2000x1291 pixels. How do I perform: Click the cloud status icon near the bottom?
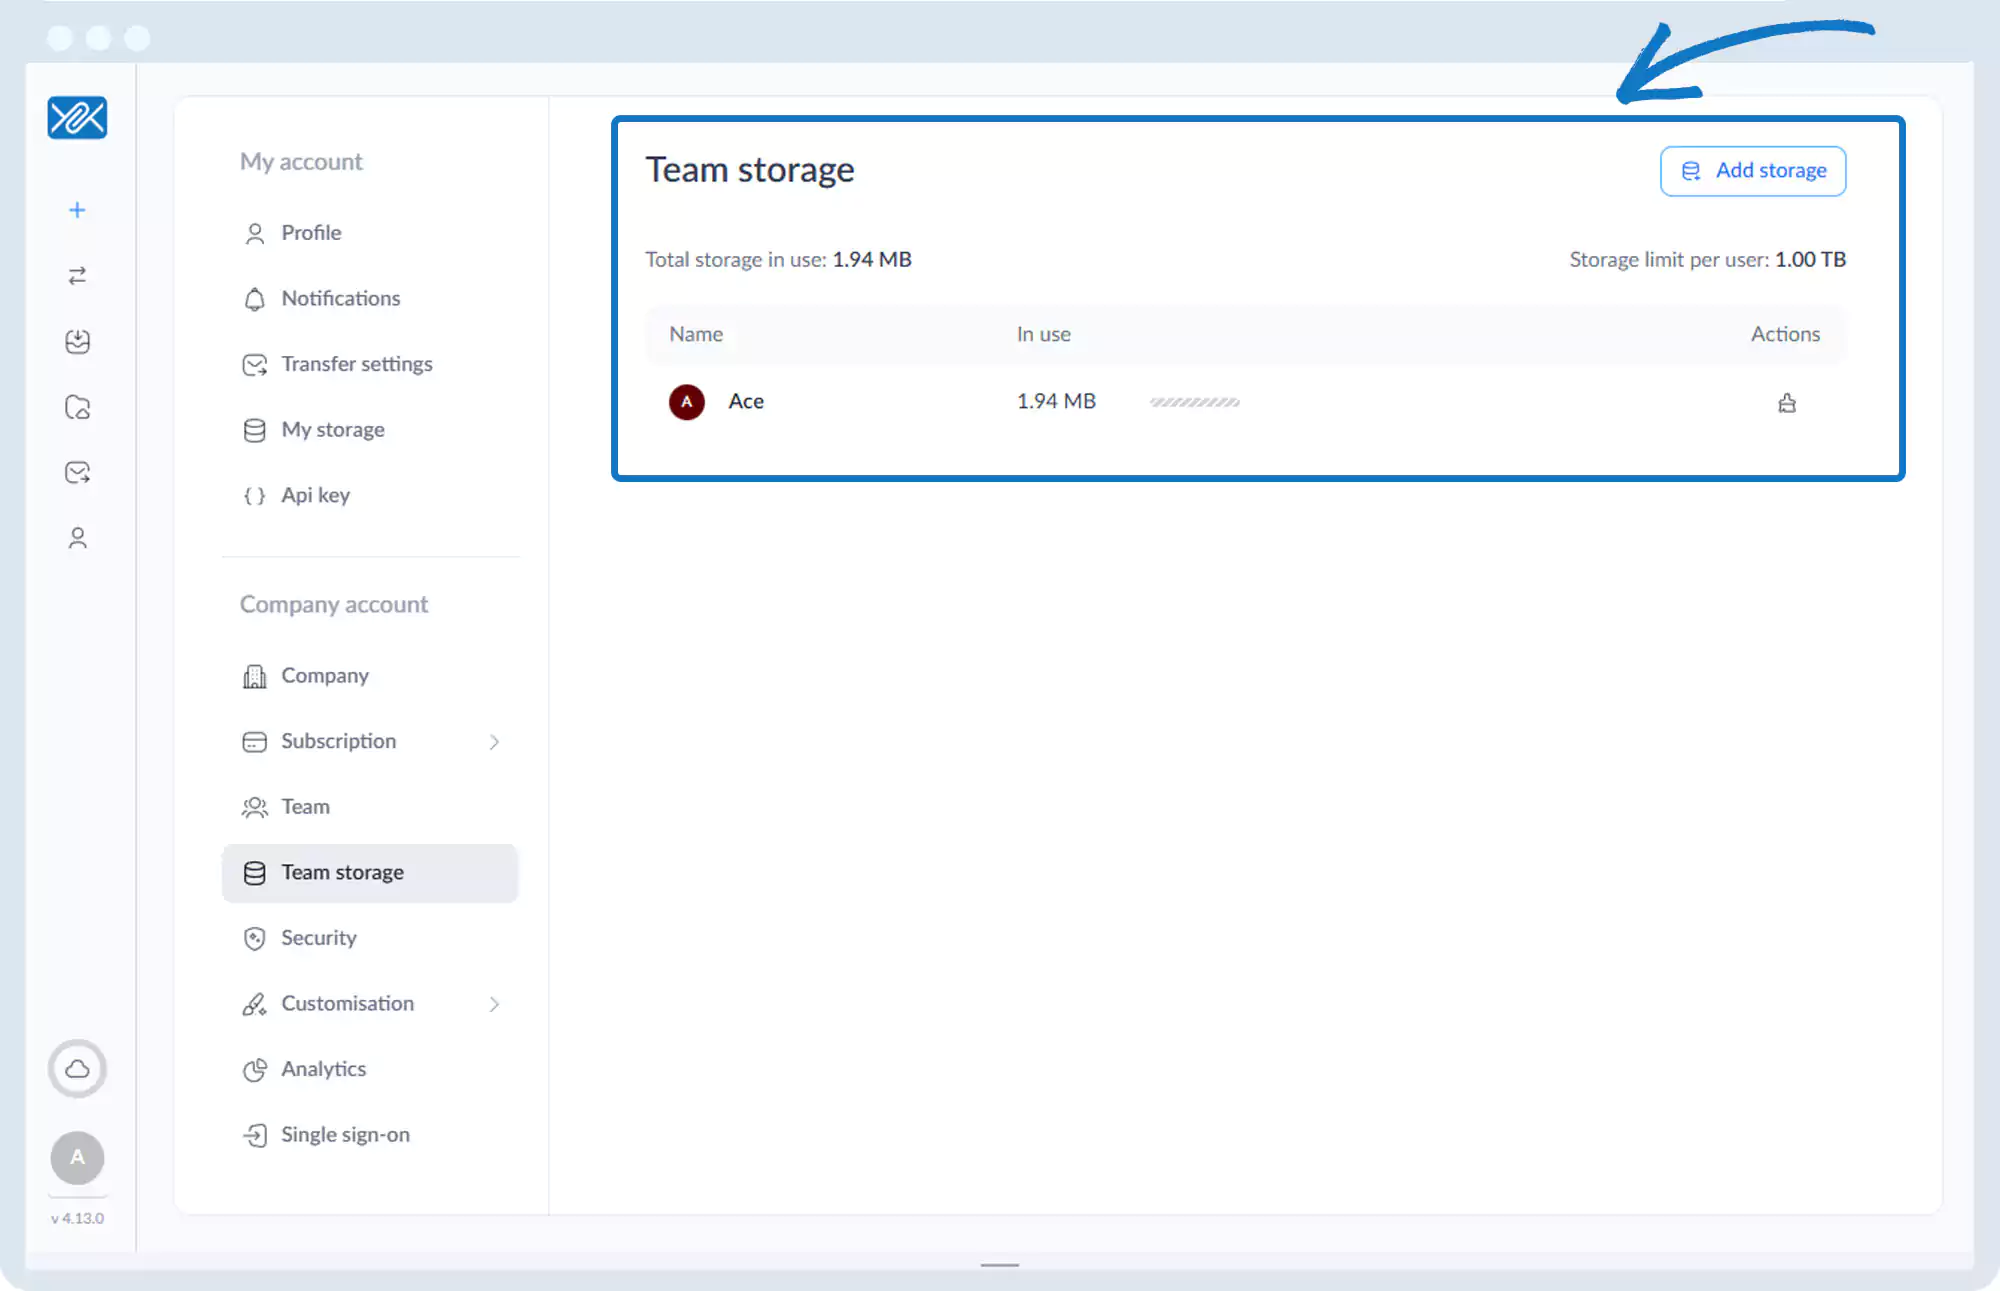77,1069
